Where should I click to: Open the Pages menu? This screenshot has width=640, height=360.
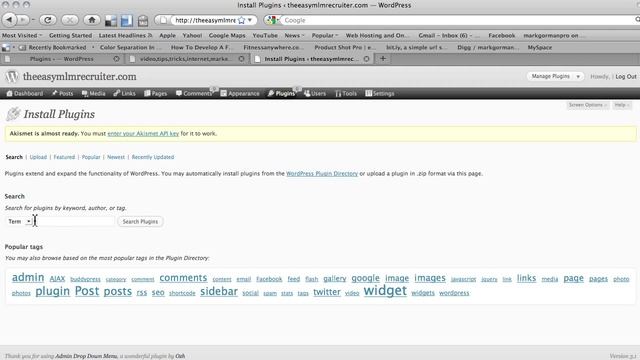click(156, 93)
